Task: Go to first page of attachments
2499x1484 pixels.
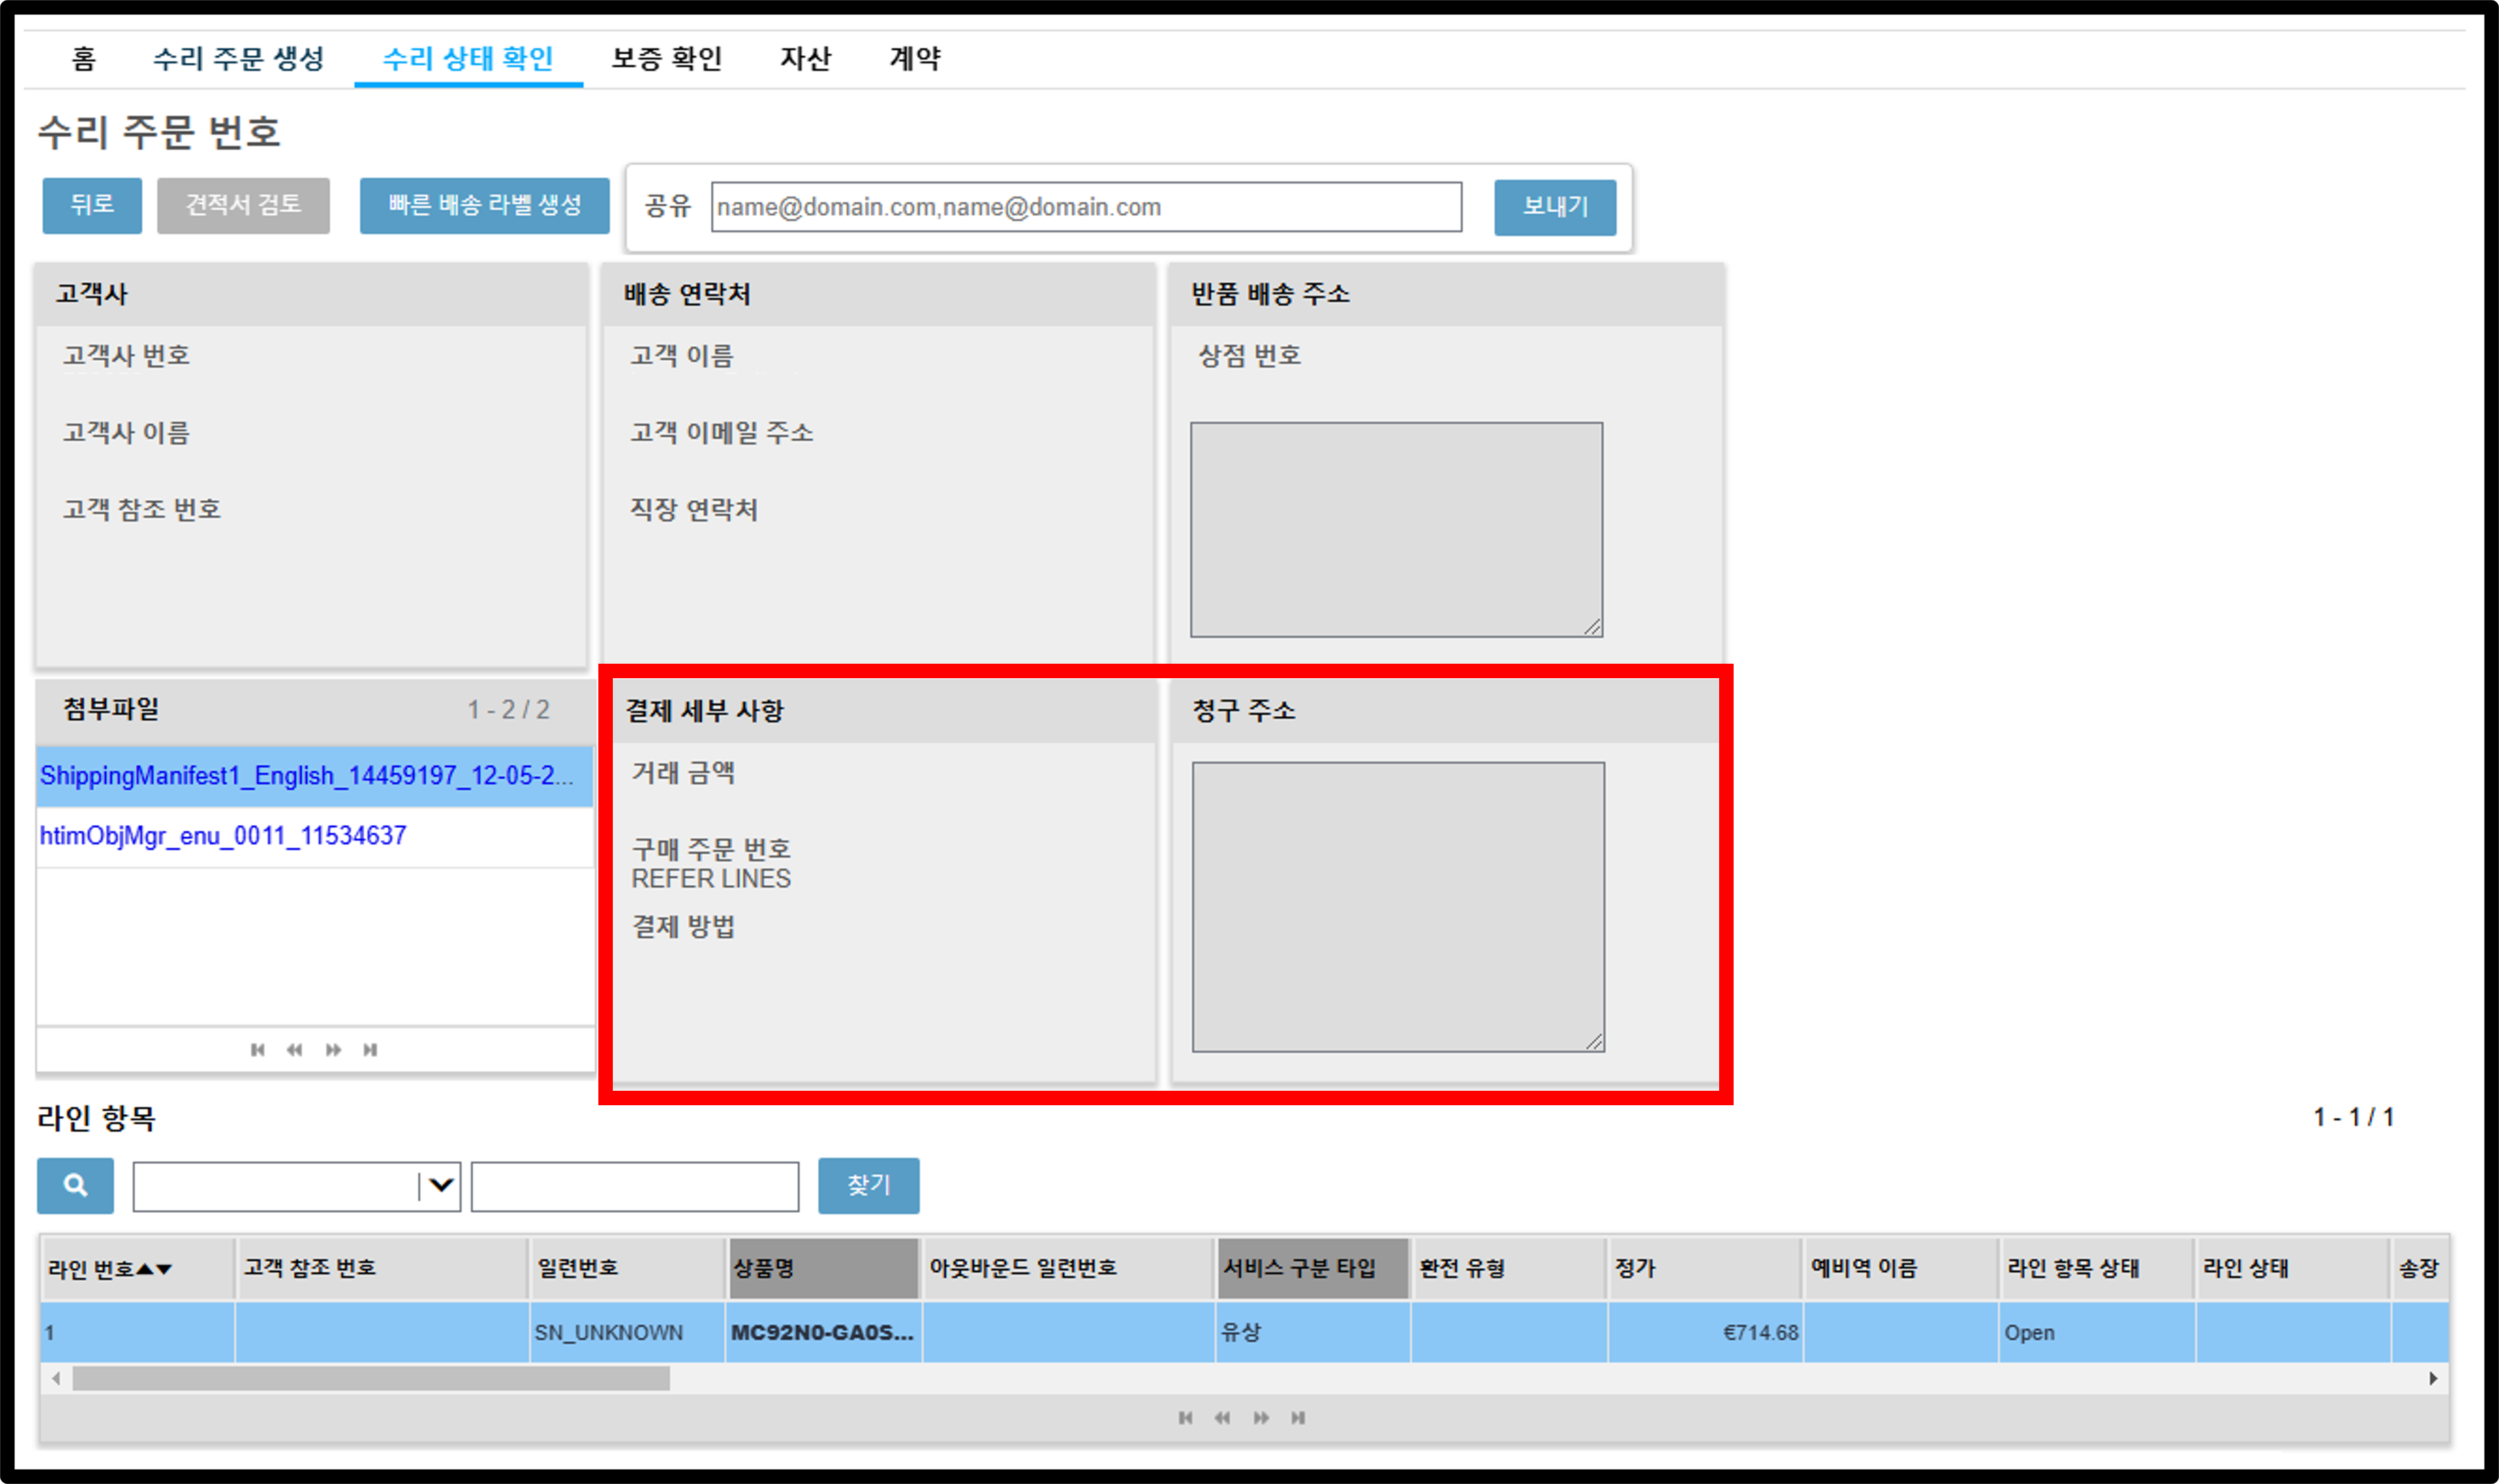Action: tap(258, 1049)
